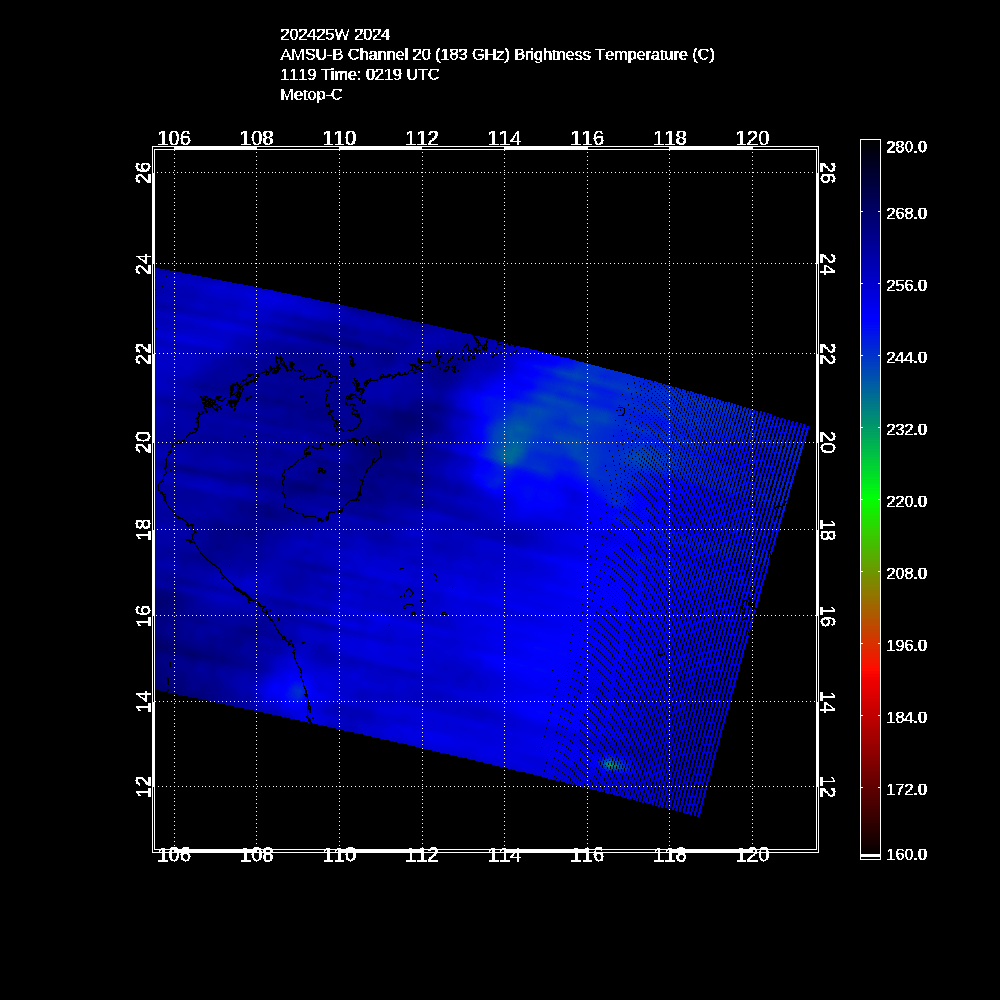Click the Hainan island outline on the map

click(x=332, y=479)
